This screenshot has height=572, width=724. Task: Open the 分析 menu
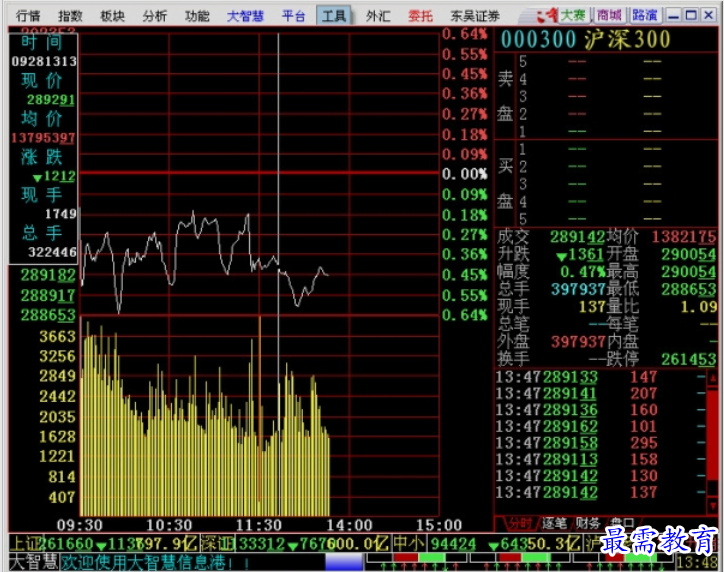click(x=155, y=16)
